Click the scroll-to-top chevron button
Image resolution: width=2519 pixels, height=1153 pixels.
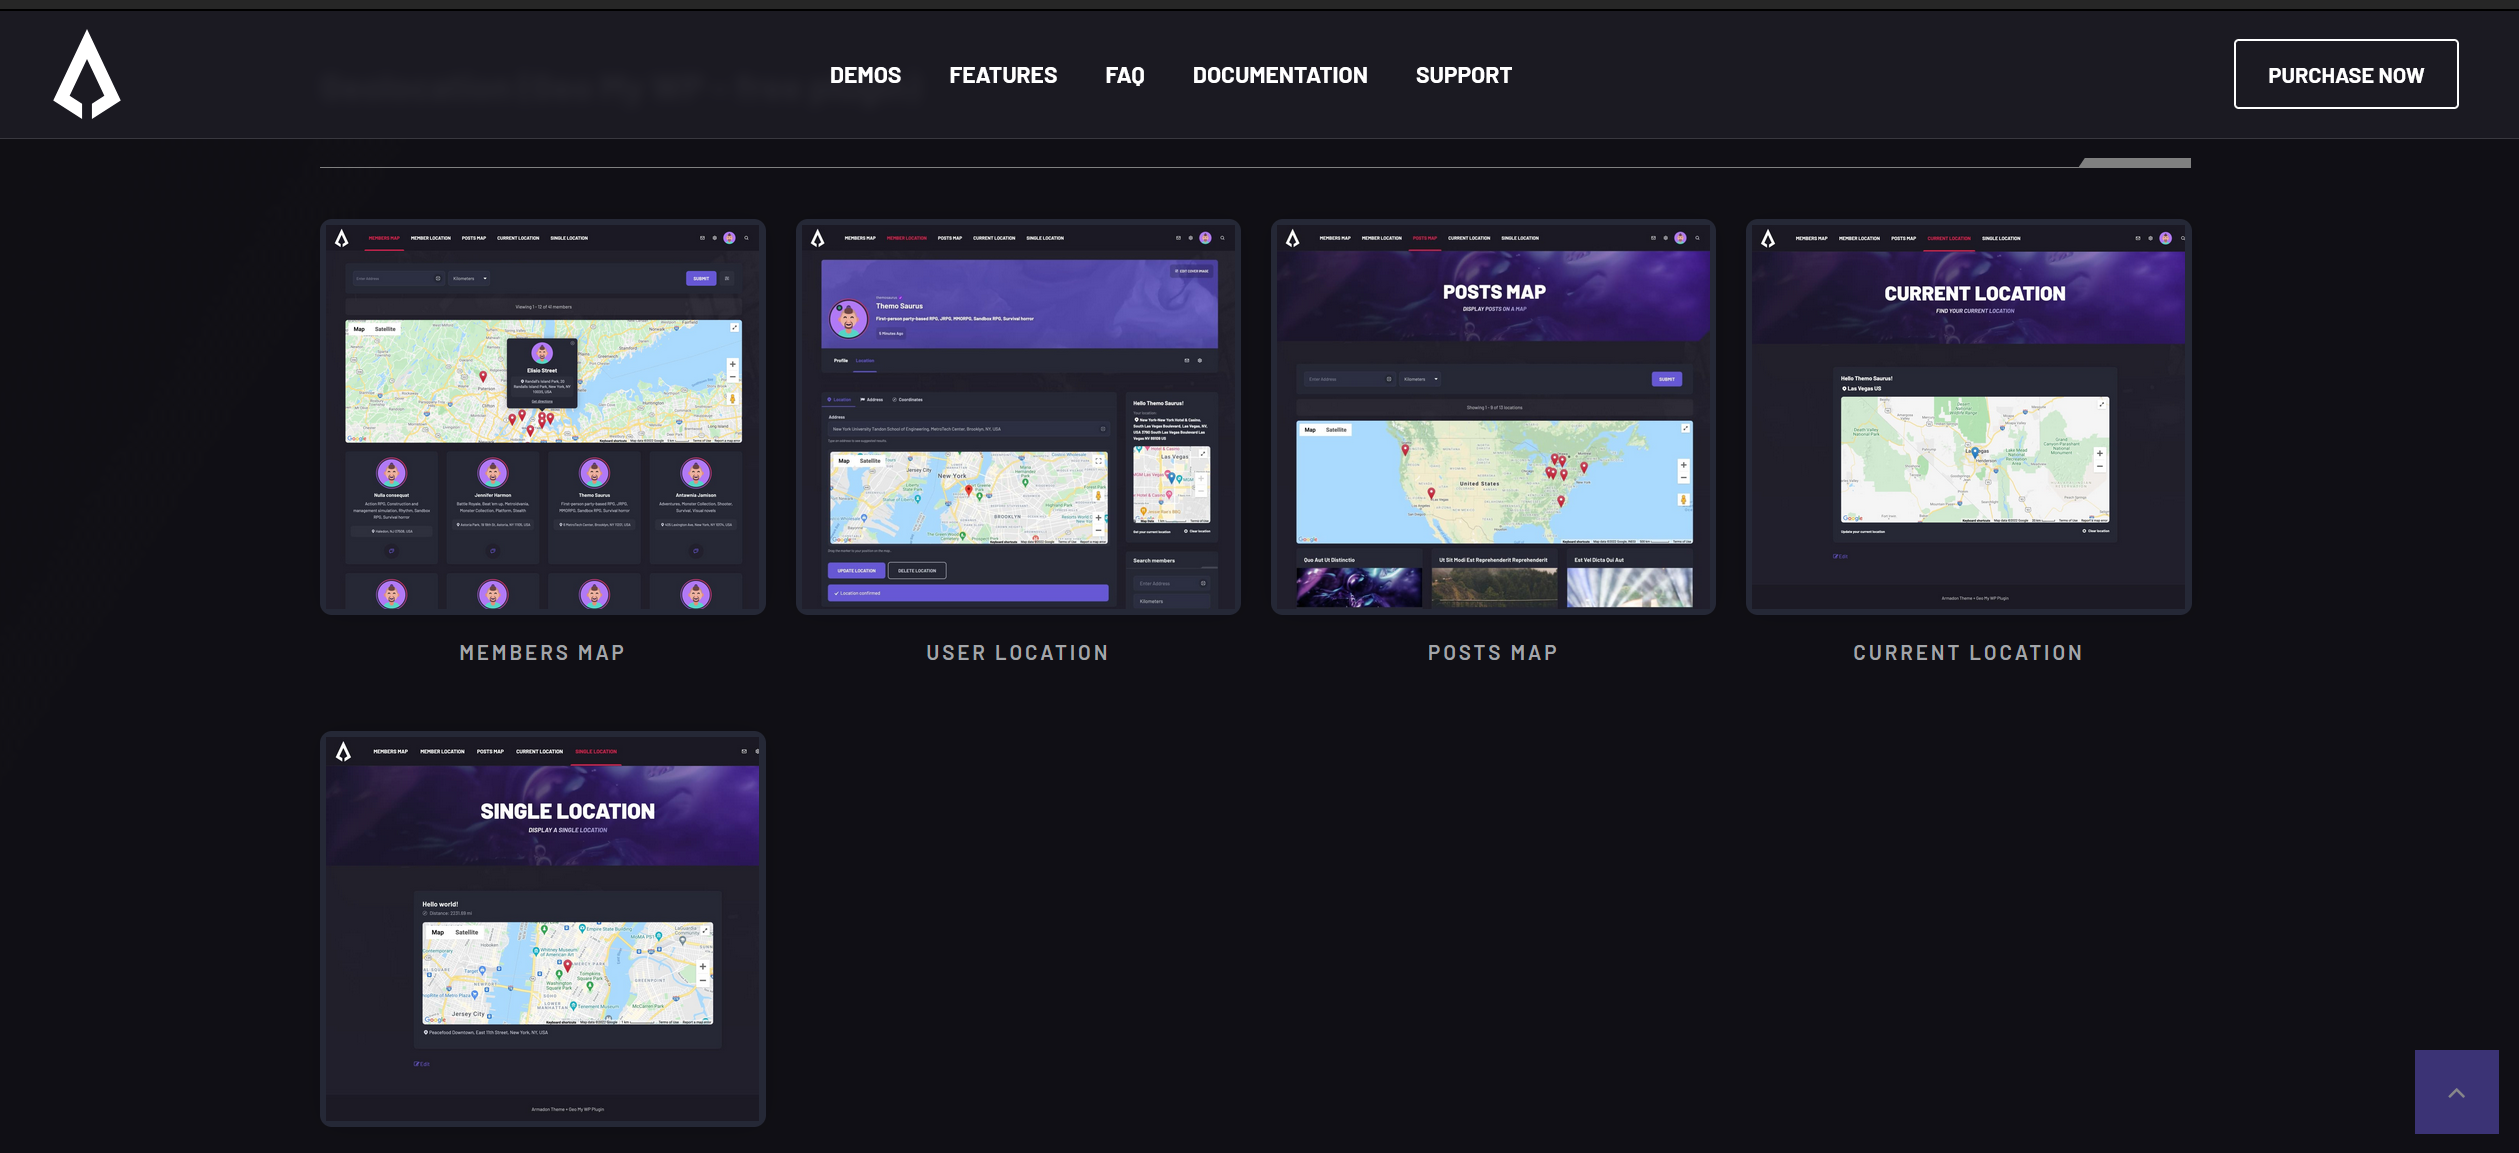pyautogui.click(x=2456, y=1092)
